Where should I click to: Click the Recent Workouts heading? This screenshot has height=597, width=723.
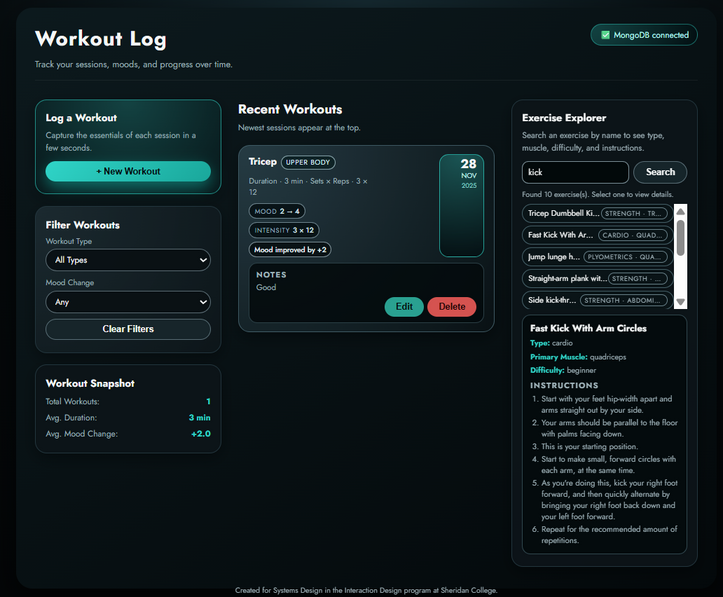(290, 109)
